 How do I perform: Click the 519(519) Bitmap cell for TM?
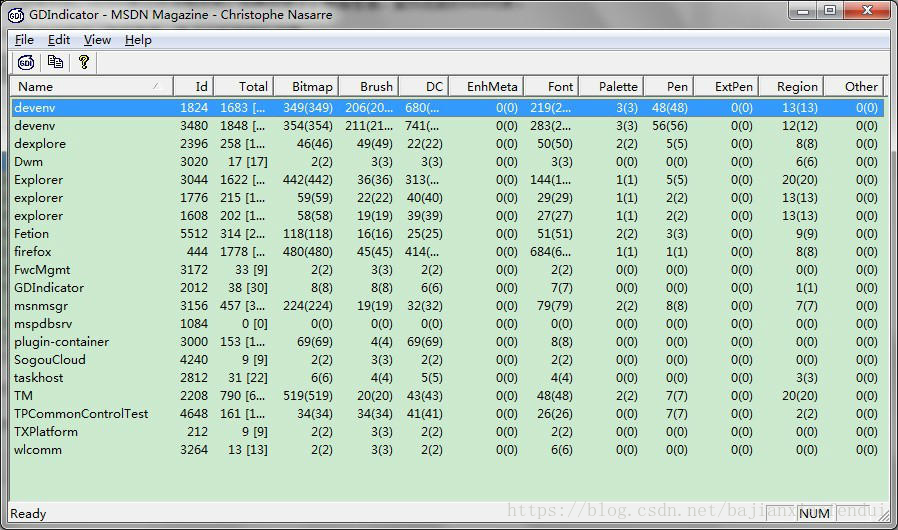coord(308,396)
